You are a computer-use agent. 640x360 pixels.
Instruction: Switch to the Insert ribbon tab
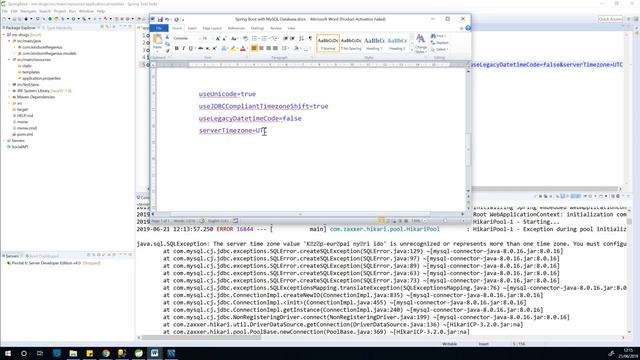[192, 28]
